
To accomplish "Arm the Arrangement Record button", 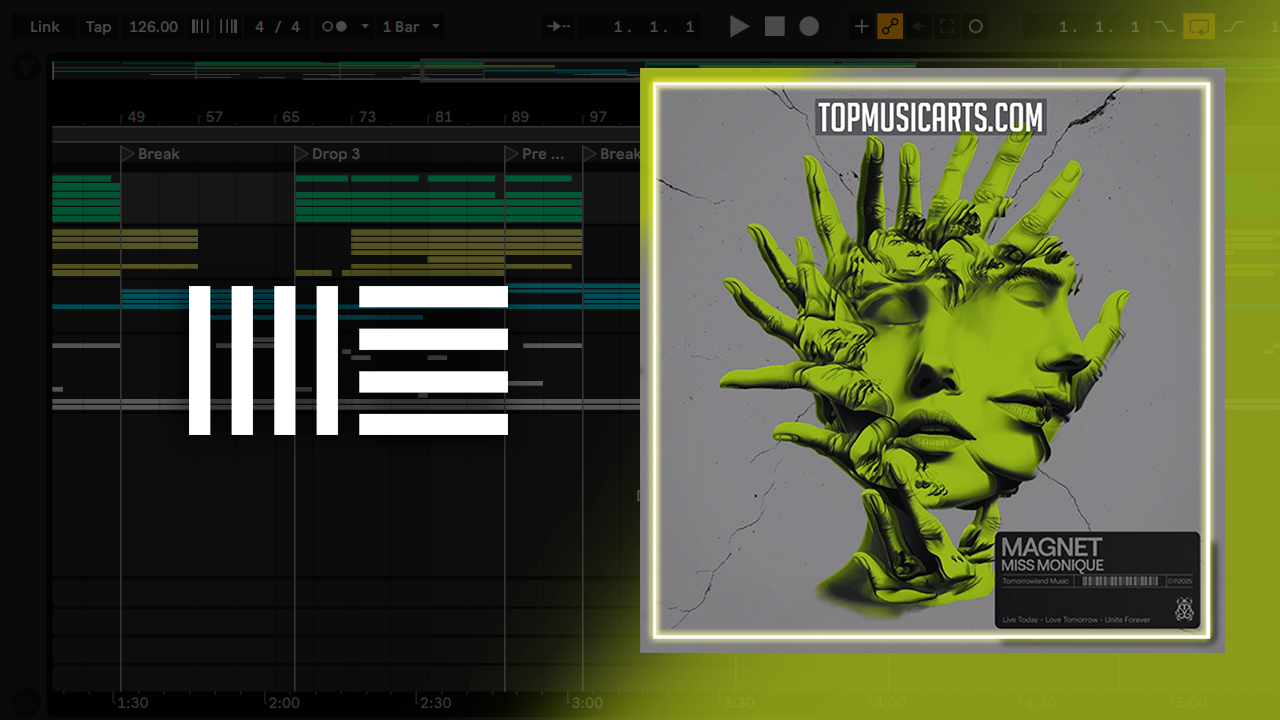I will (809, 27).
